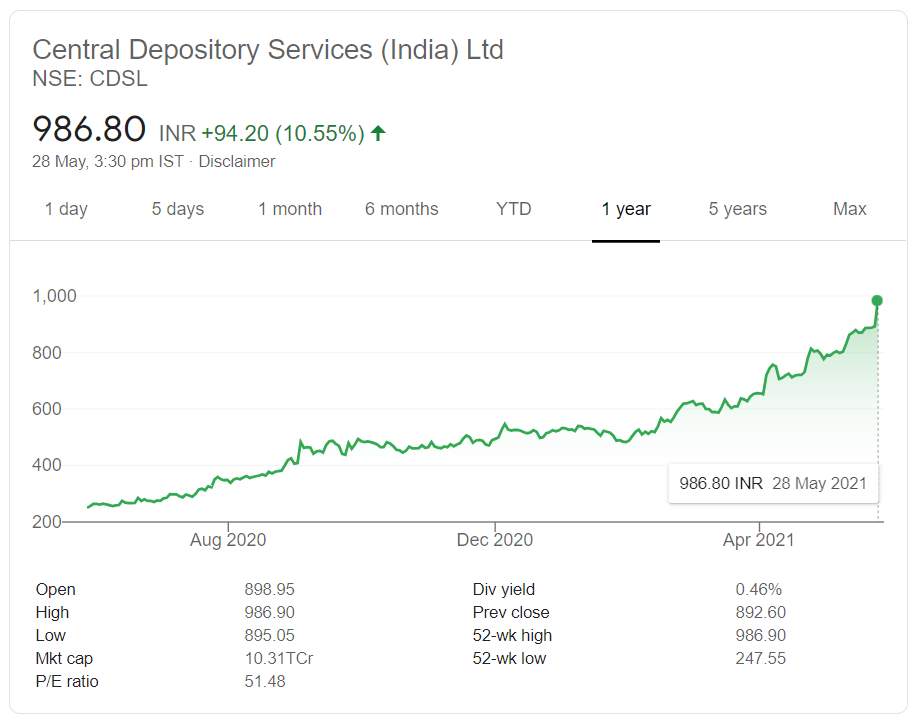This screenshot has height=728, width=919.
Task: Click the green chart endpoint marker
Action: [877, 301]
